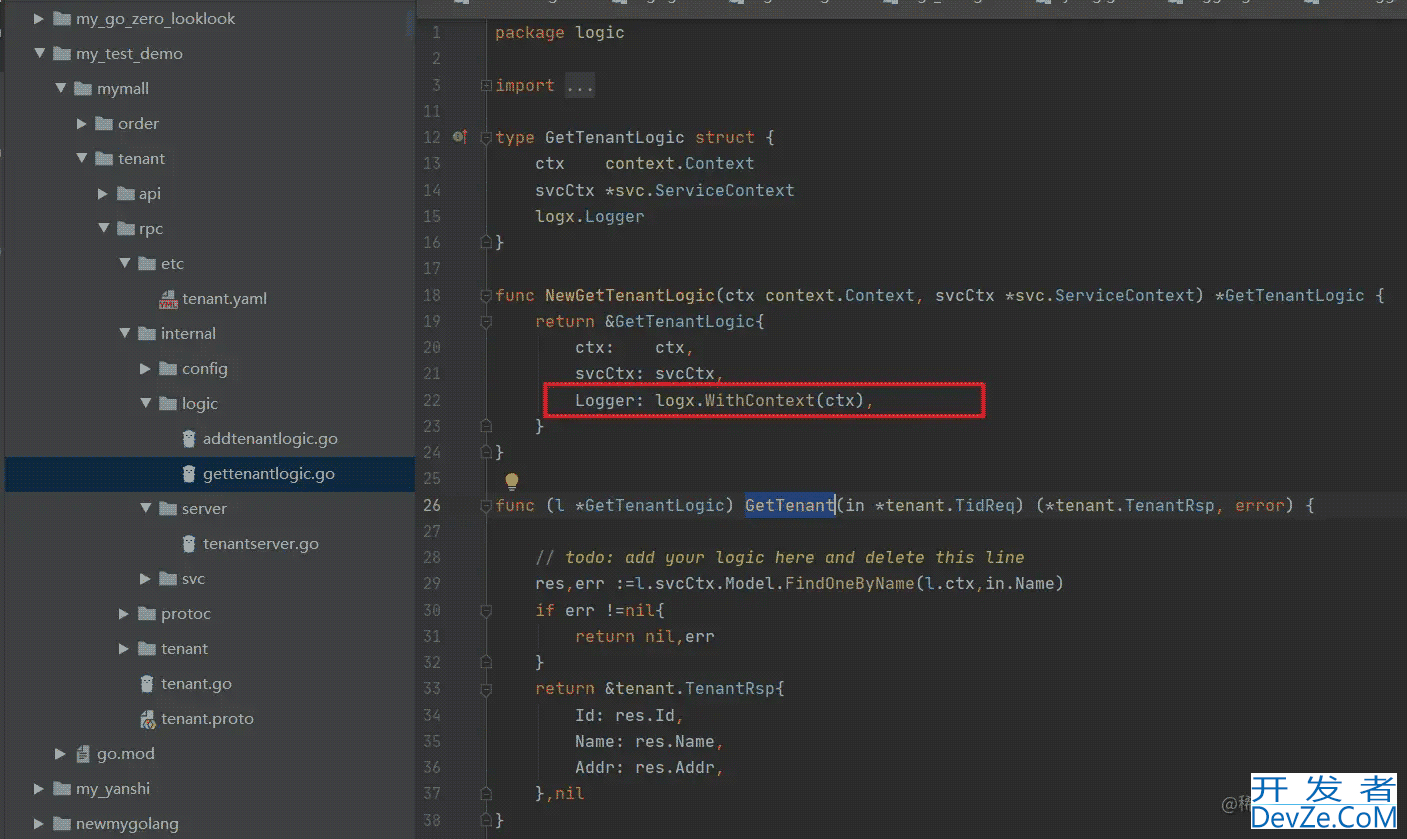Click the gopher icon of gettenantlogic.go
The height and width of the screenshot is (839, 1407).
(189, 474)
